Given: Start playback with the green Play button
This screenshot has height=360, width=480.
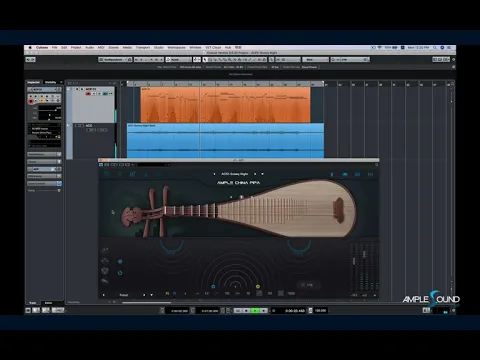Looking at the screenshot, I should tap(255, 311).
